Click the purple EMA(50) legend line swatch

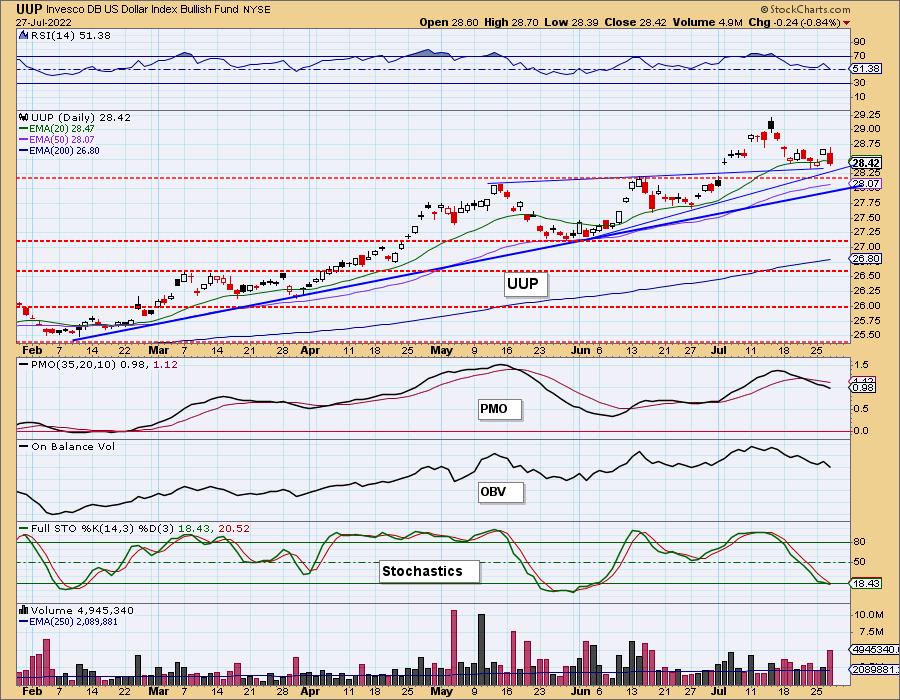[x=24, y=139]
